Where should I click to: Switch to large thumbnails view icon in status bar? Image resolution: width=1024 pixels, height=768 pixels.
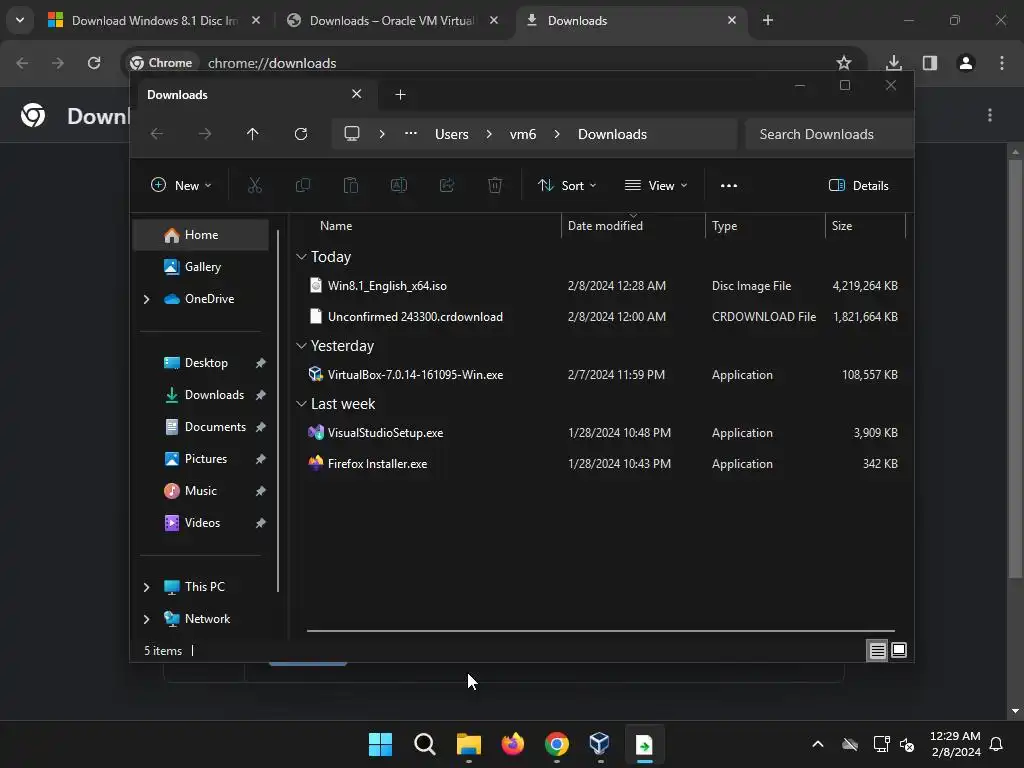(899, 650)
